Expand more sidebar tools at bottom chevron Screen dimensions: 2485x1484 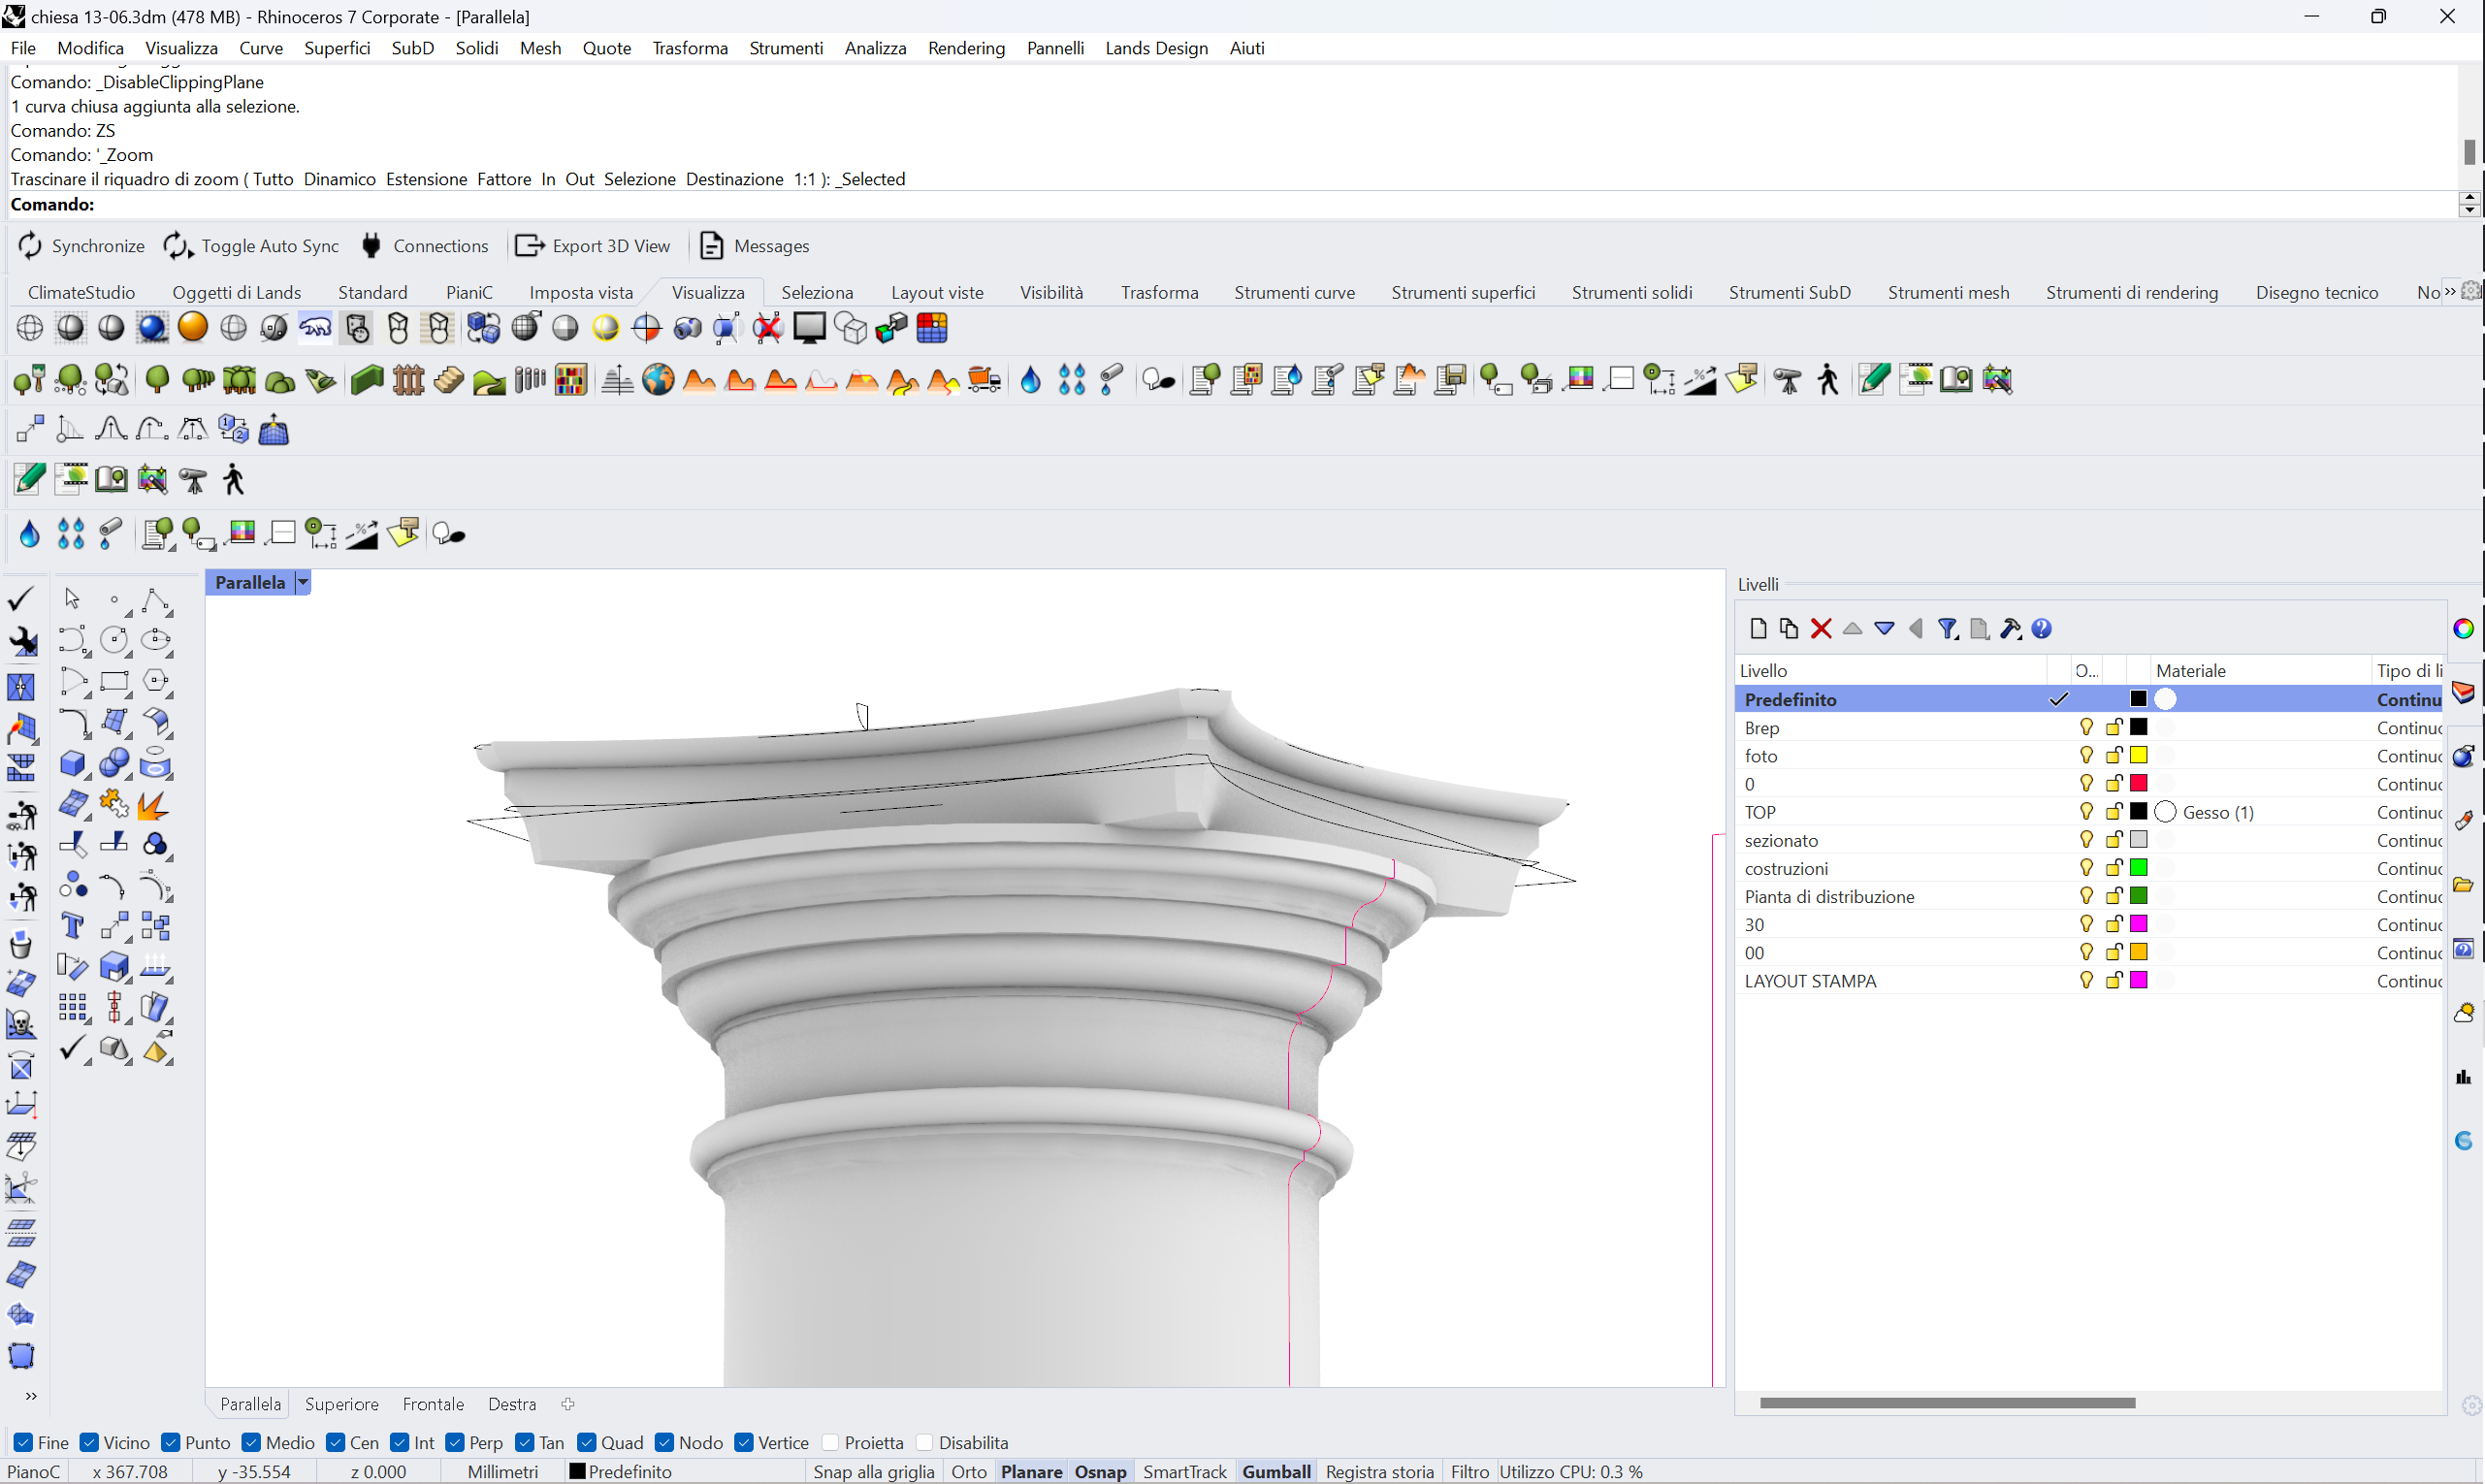tap(31, 1396)
